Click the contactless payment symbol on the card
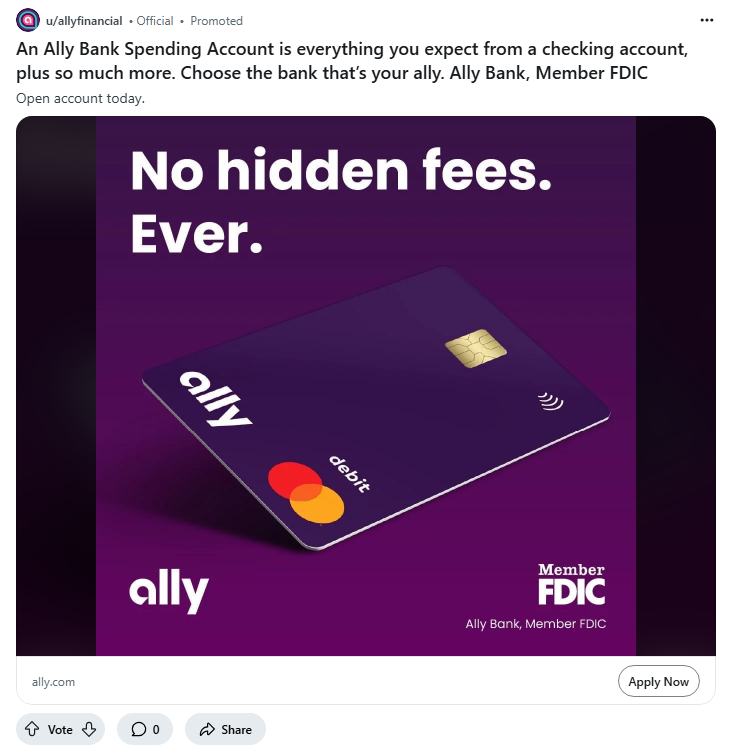This screenshot has height=749, width=732. click(549, 401)
